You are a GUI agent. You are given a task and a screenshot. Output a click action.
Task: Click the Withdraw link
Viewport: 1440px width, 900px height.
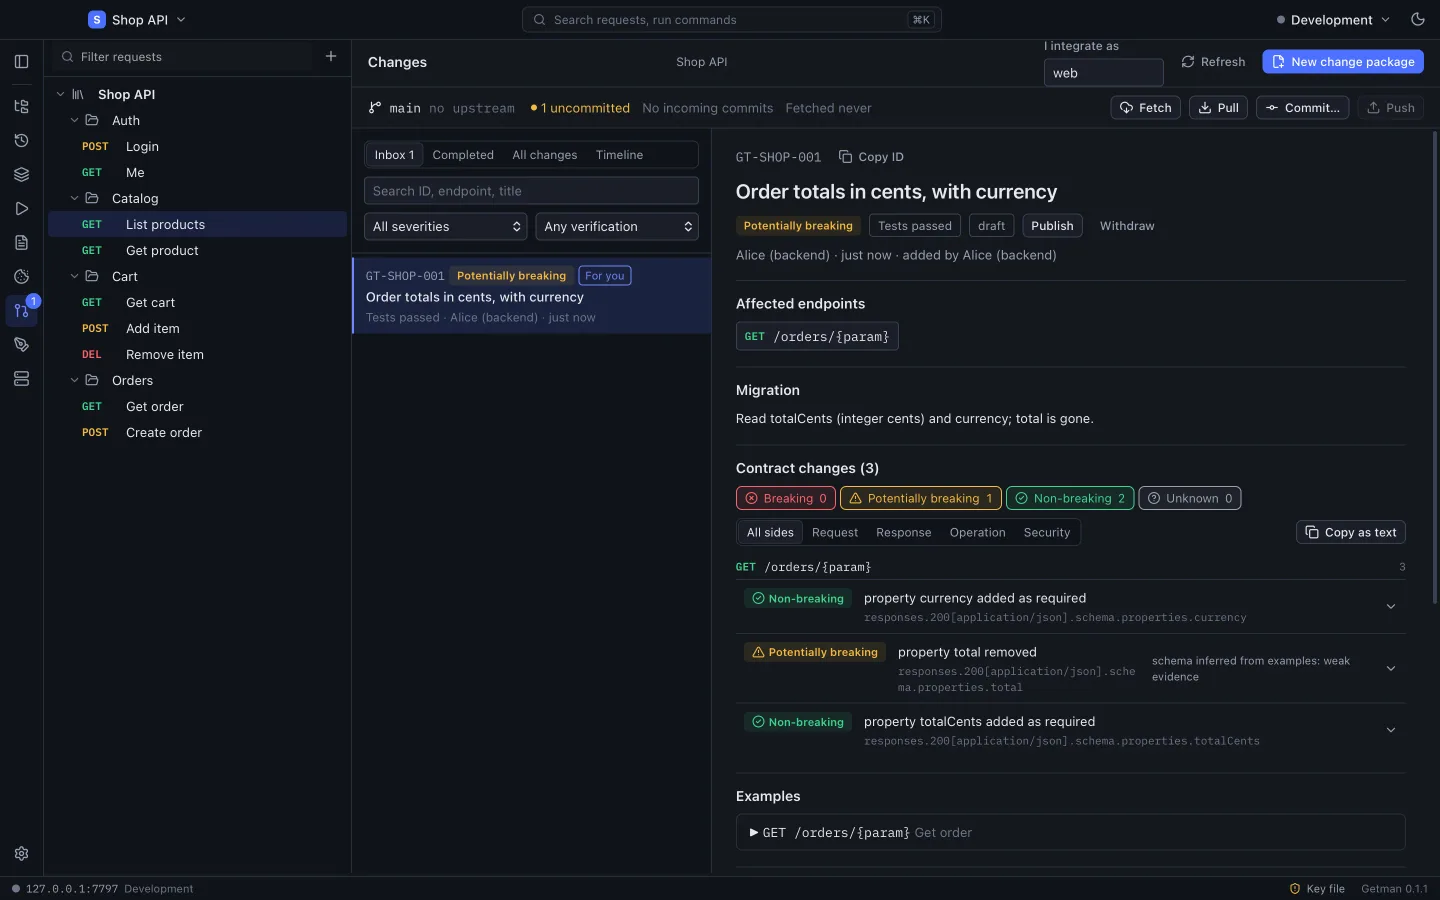click(1127, 226)
